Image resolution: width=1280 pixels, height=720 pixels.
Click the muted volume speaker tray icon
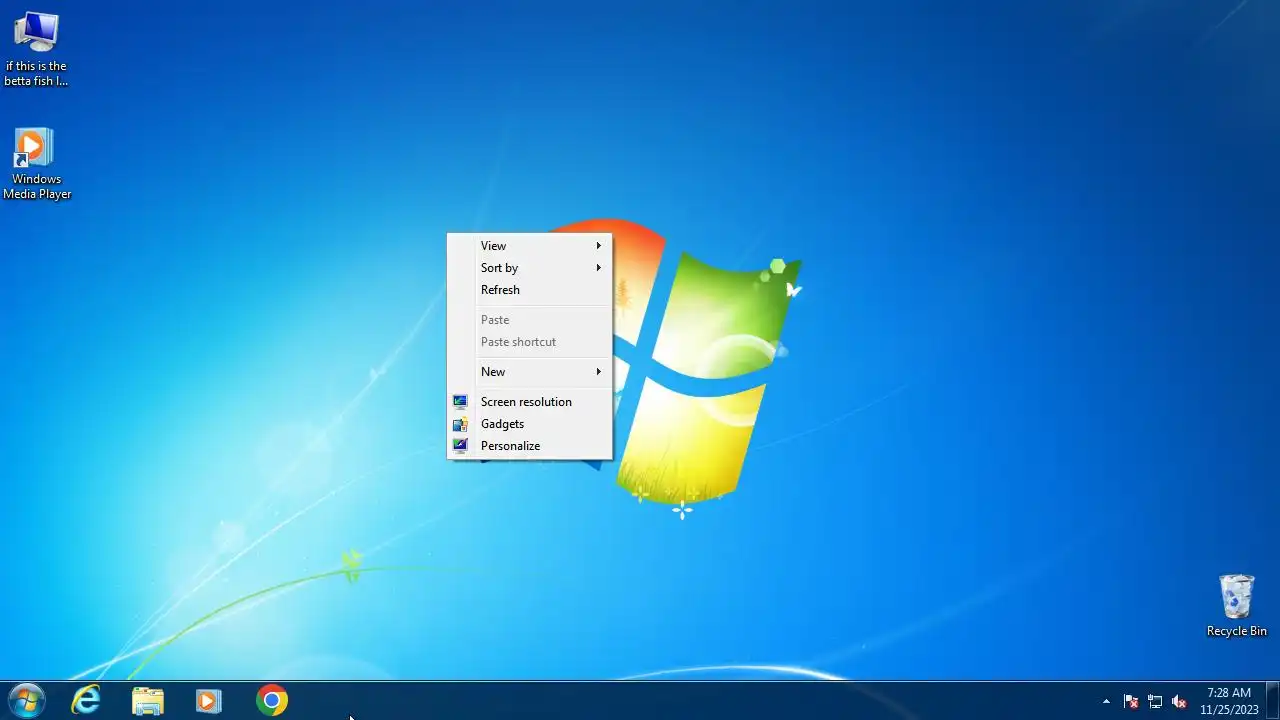point(1179,702)
